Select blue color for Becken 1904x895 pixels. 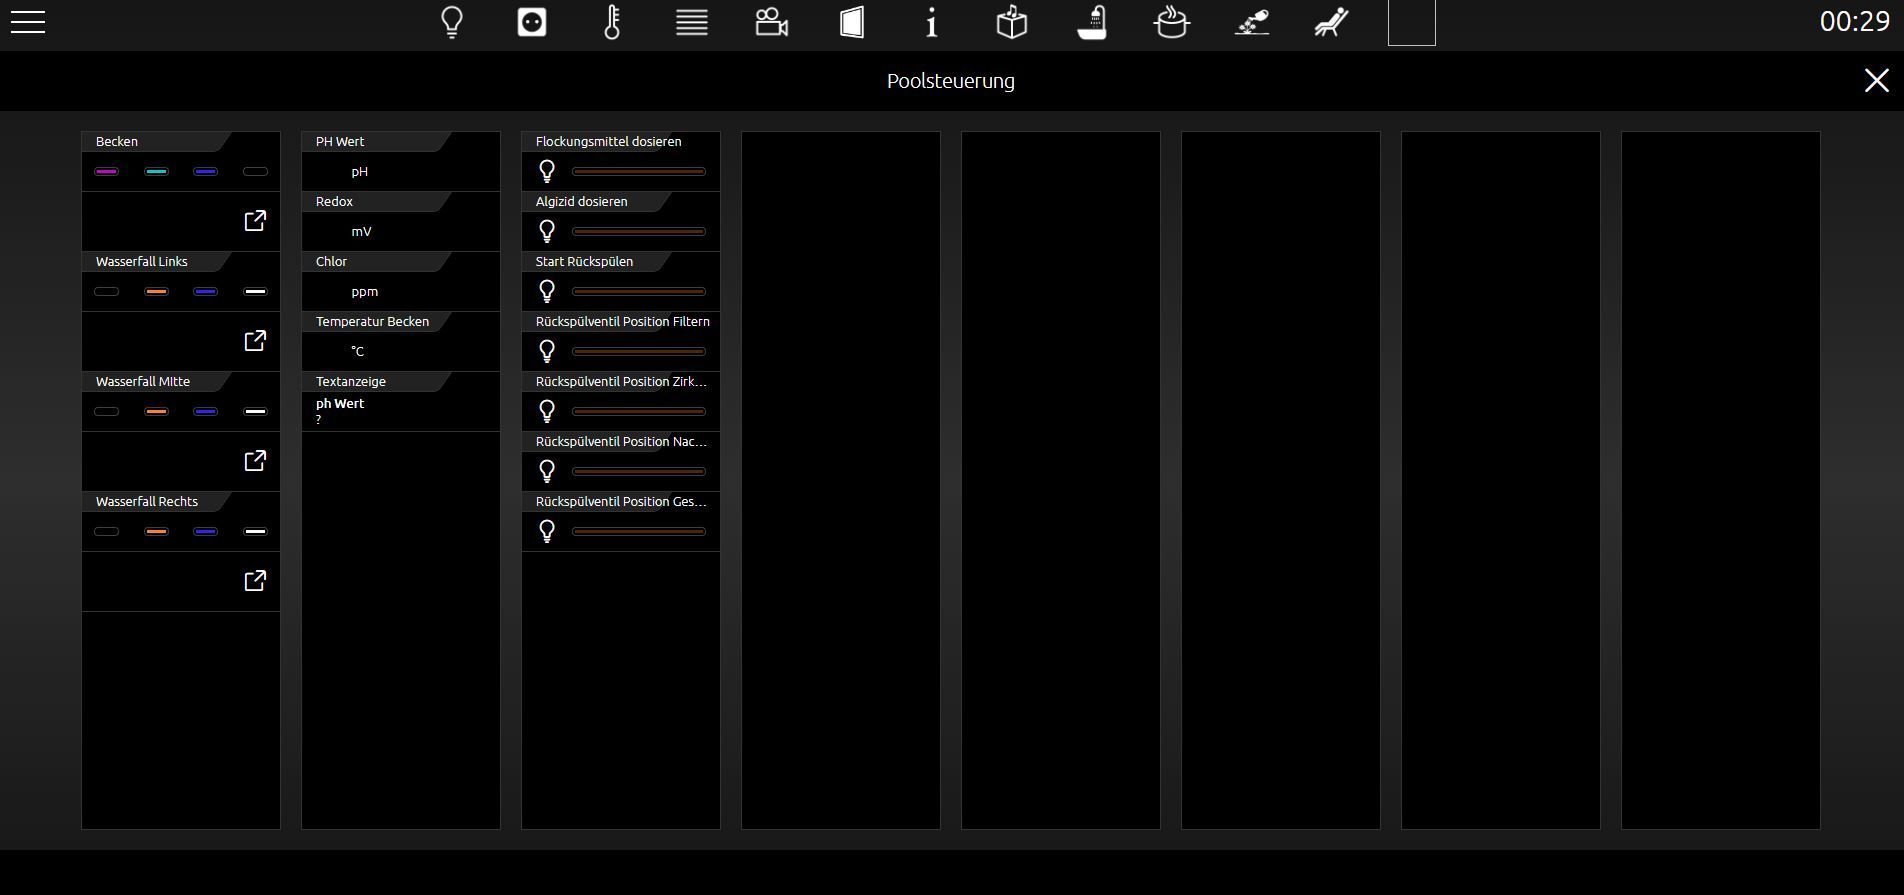coord(206,172)
